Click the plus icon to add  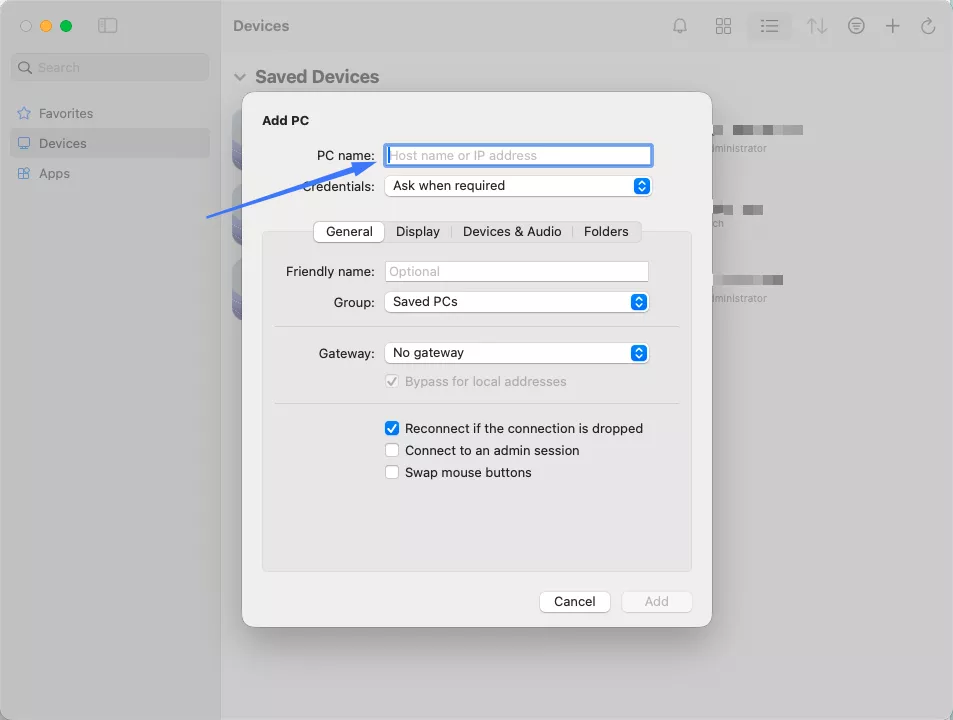(893, 26)
